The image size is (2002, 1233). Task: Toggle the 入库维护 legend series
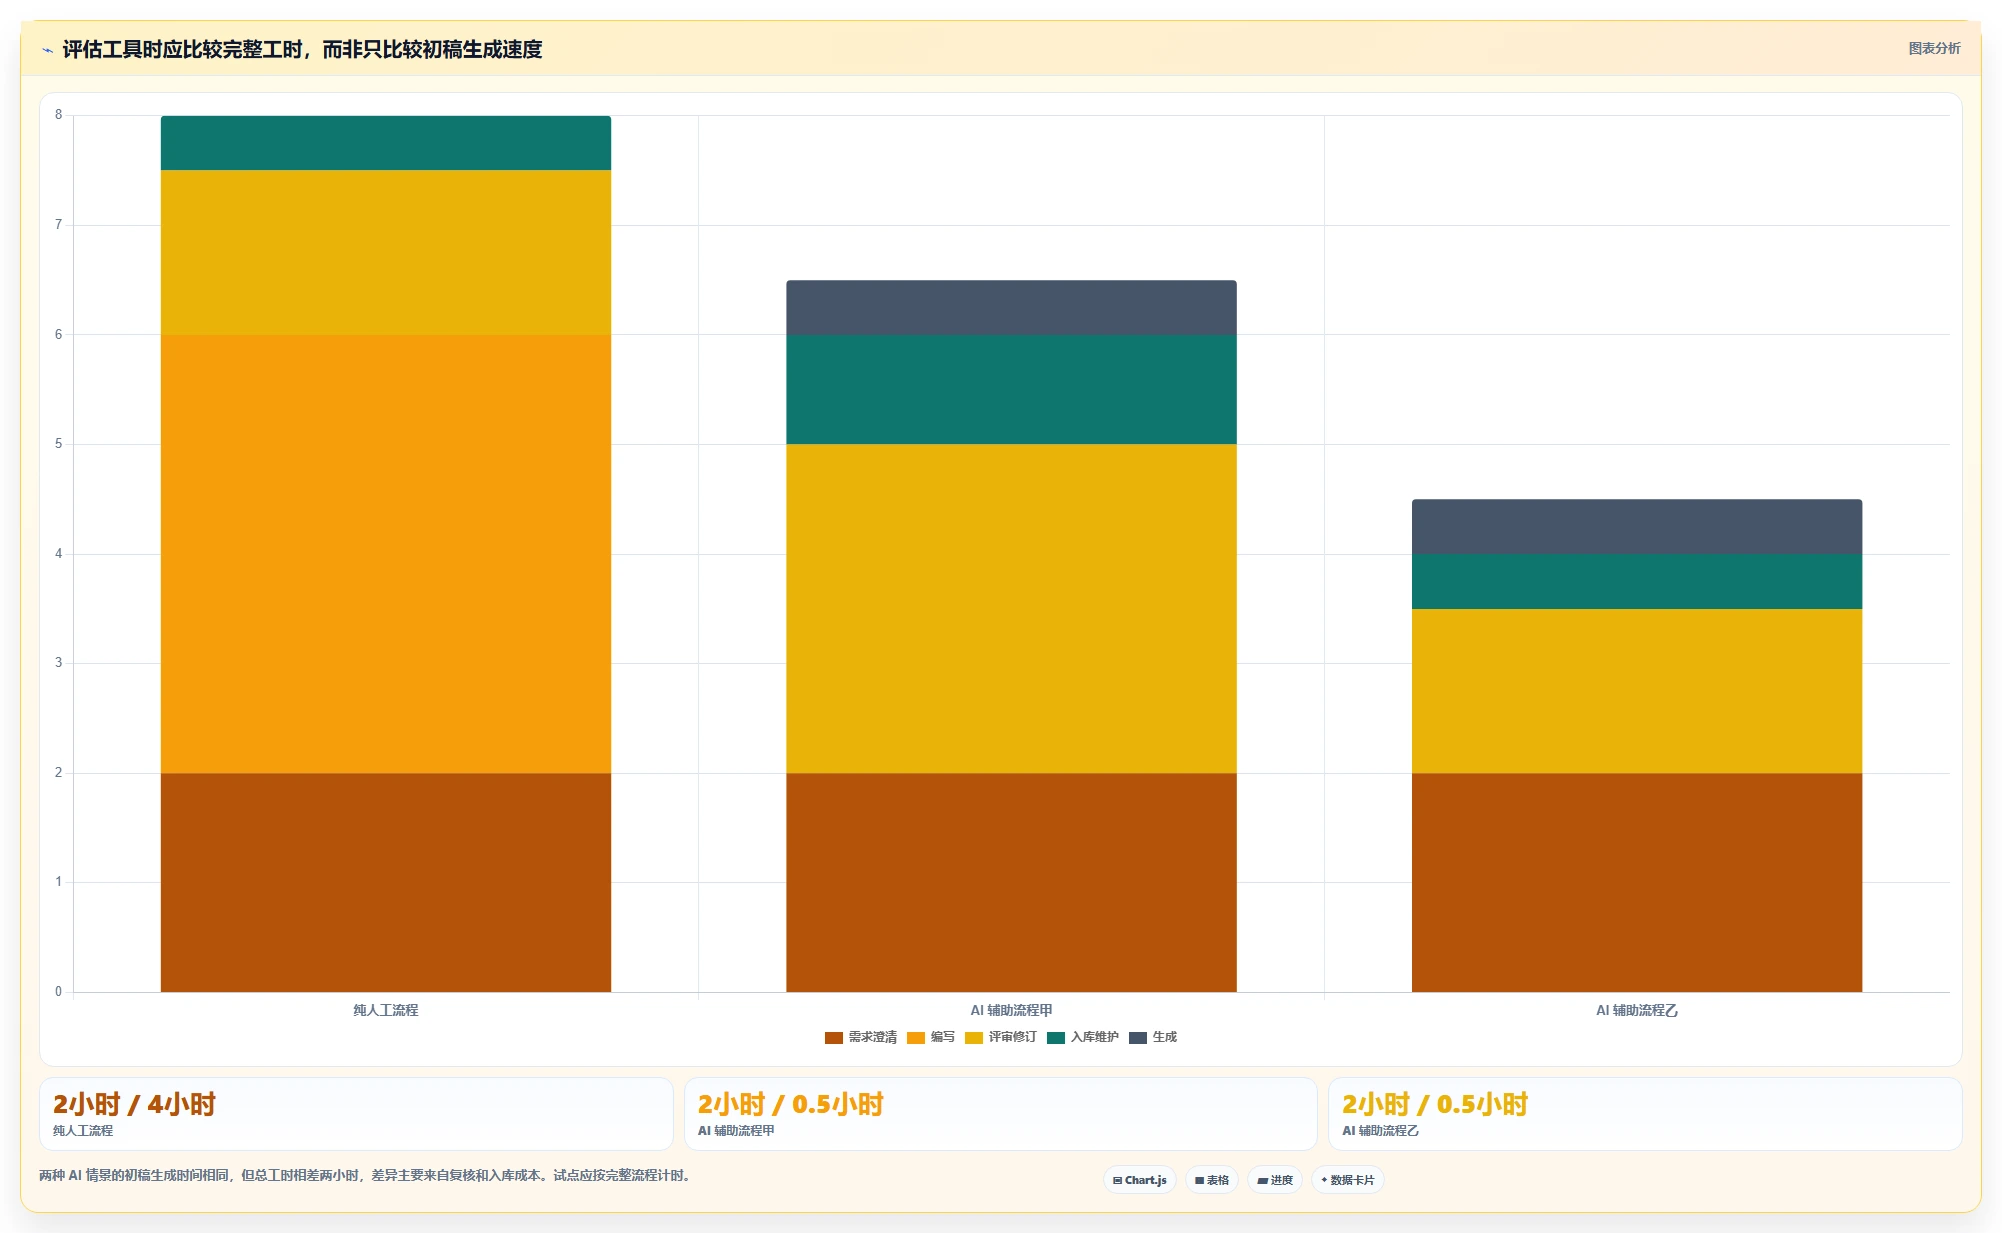(1083, 1037)
